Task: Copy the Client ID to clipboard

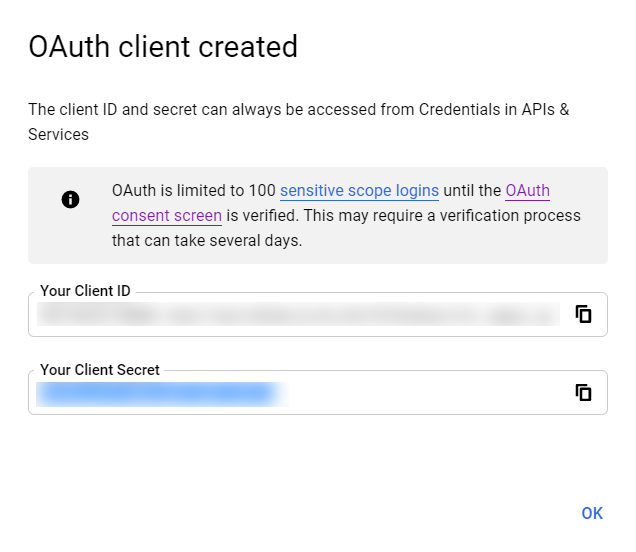Action: [x=584, y=314]
